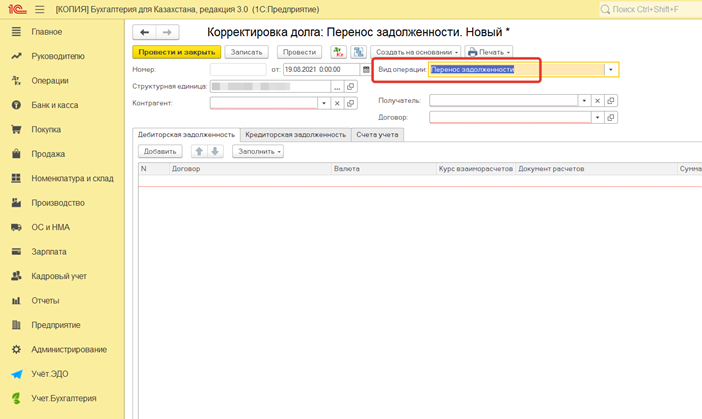Switch to Счета учета tab

pos(377,134)
